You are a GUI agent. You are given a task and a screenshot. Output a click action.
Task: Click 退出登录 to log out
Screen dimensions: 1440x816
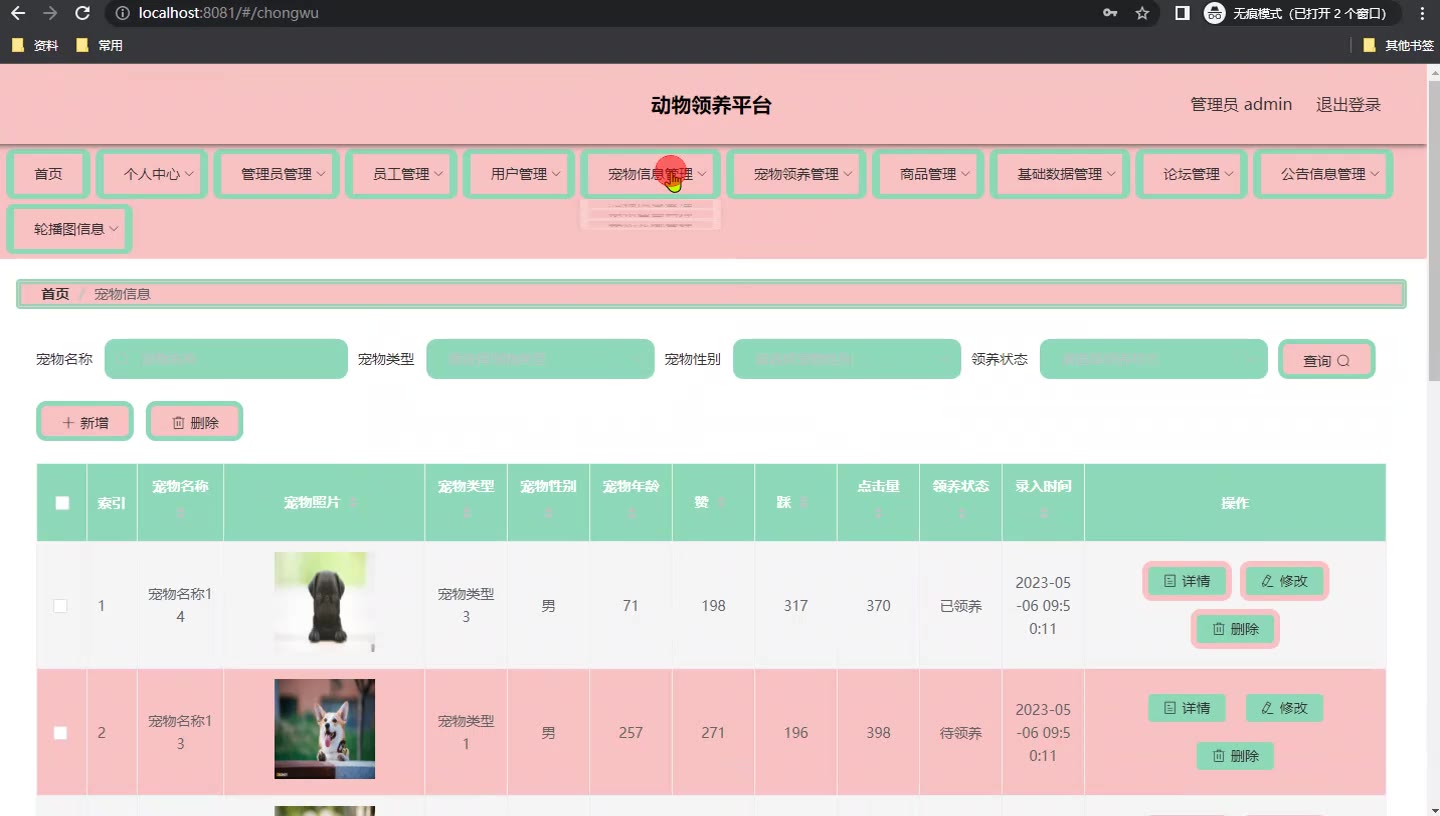1348,104
